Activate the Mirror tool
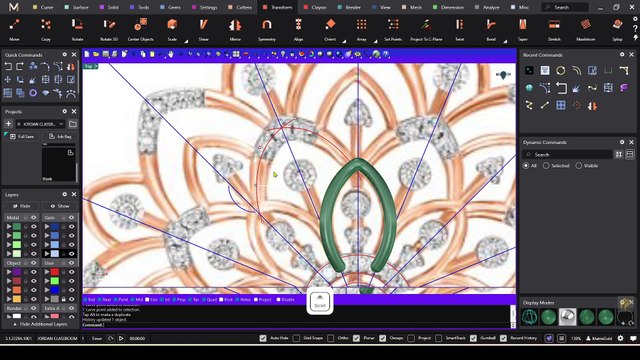The image size is (640, 360). (235, 29)
